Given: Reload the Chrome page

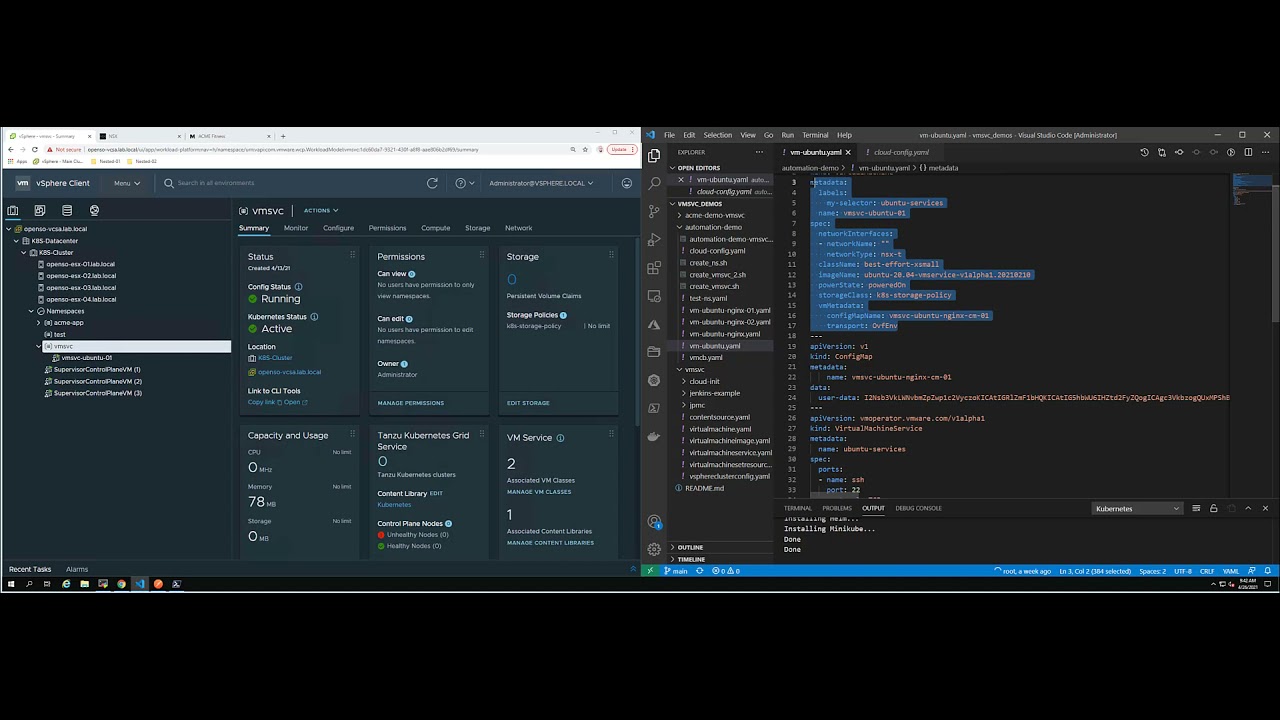Looking at the screenshot, I should [x=35, y=149].
